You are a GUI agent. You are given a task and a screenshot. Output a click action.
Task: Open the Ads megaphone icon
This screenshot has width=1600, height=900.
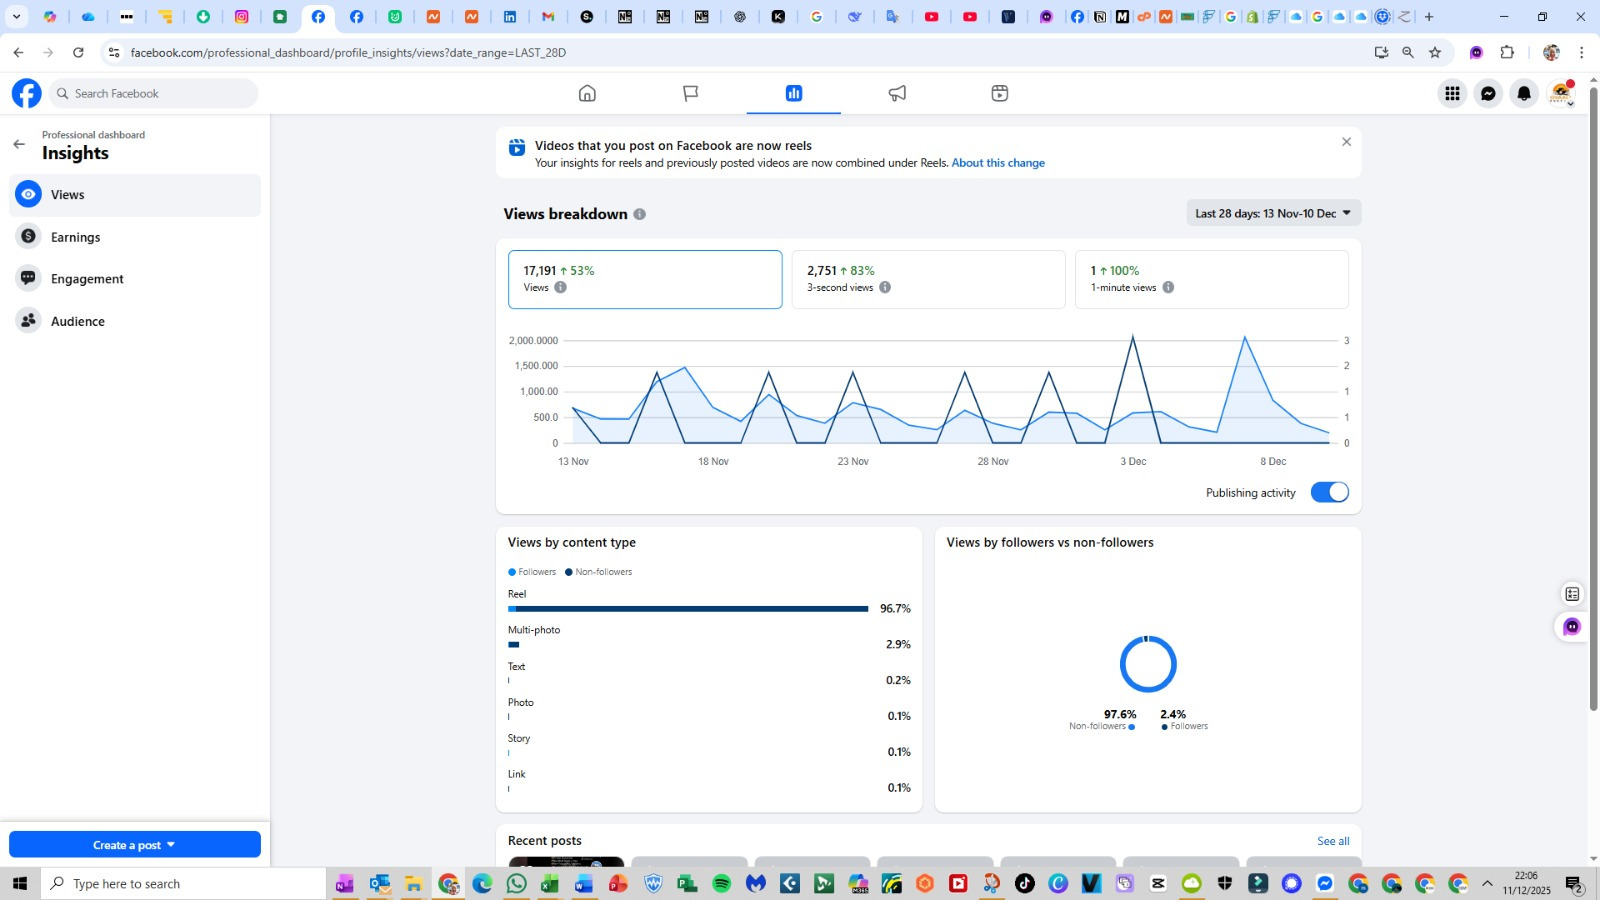[897, 93]
